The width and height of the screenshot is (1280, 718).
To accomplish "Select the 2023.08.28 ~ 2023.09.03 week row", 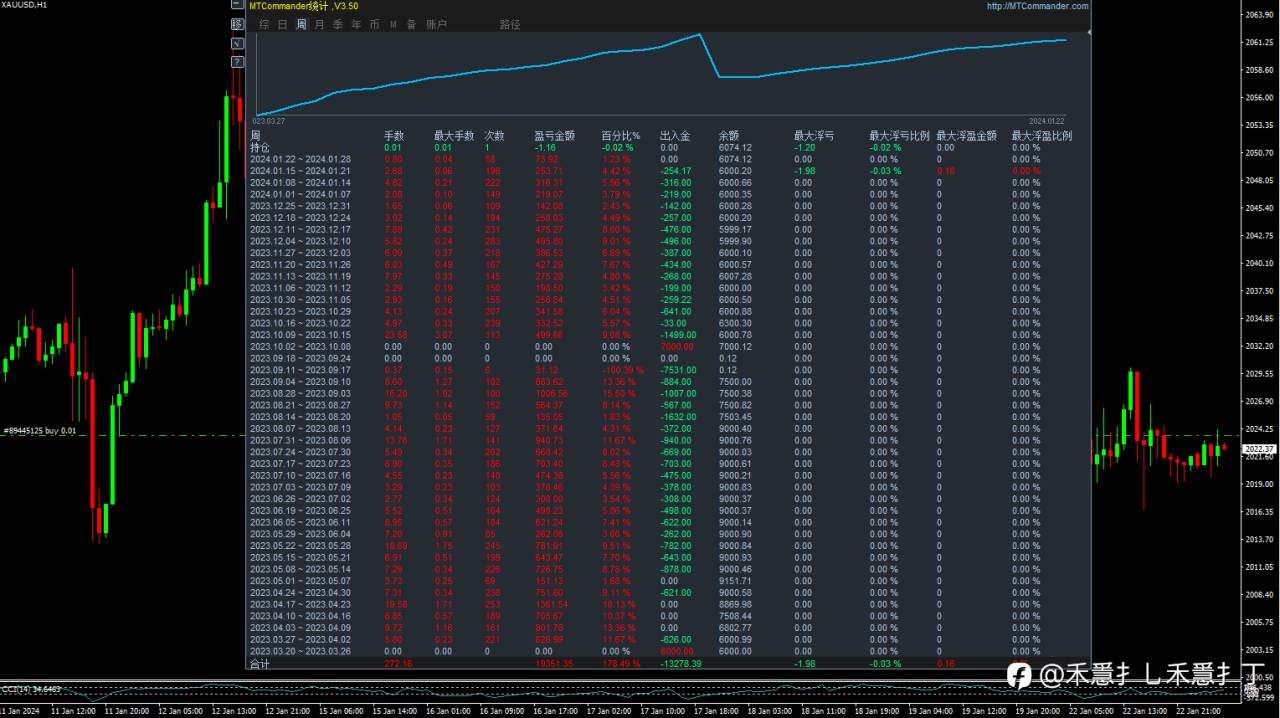I will 668,393.
